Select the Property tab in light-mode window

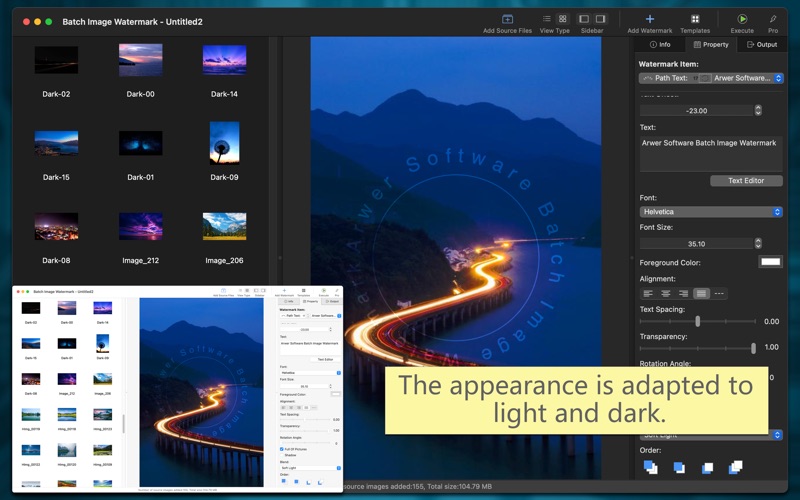pos(310,302)
